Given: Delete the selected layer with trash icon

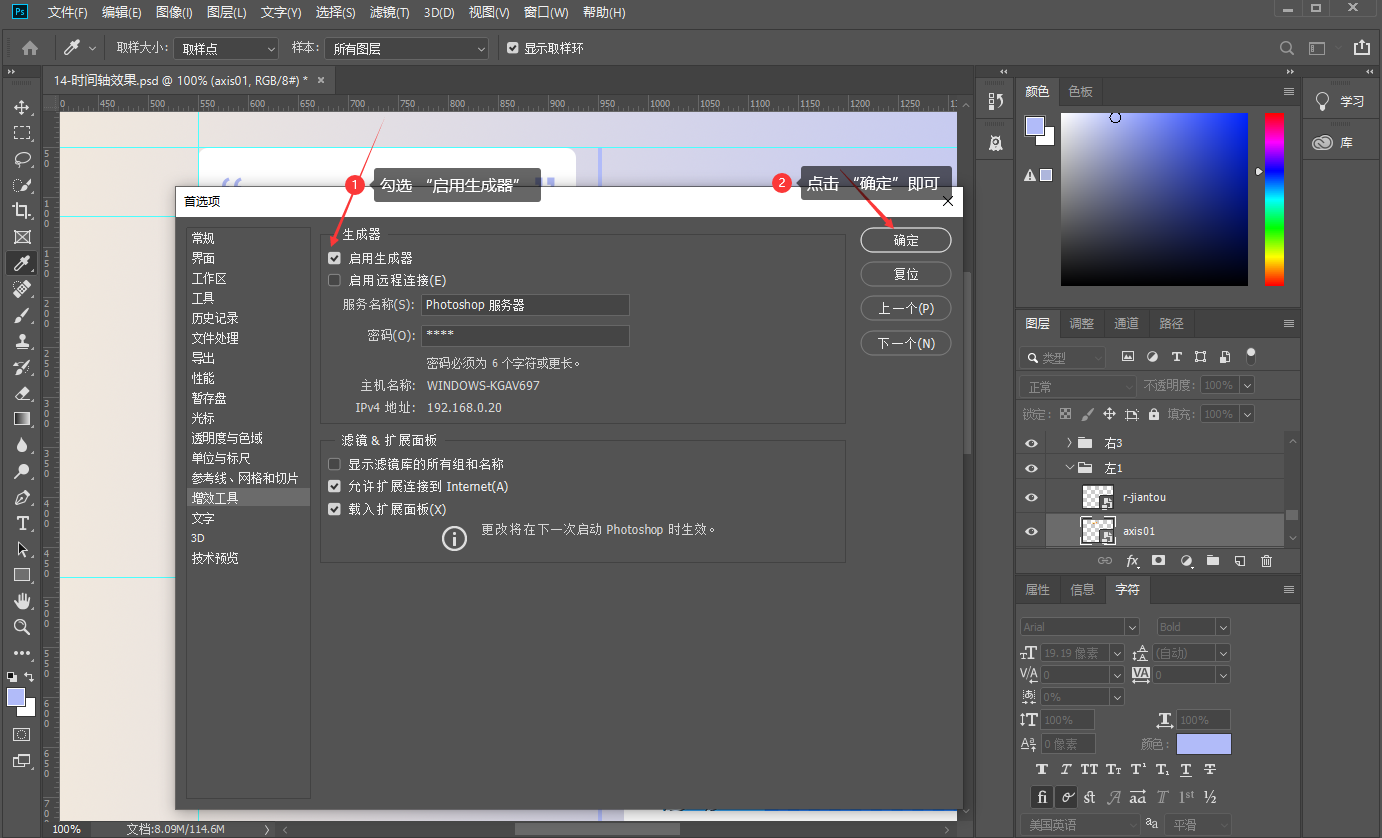Looking at the screenshot, I should pyautogui.click(x=1266, y=561).
